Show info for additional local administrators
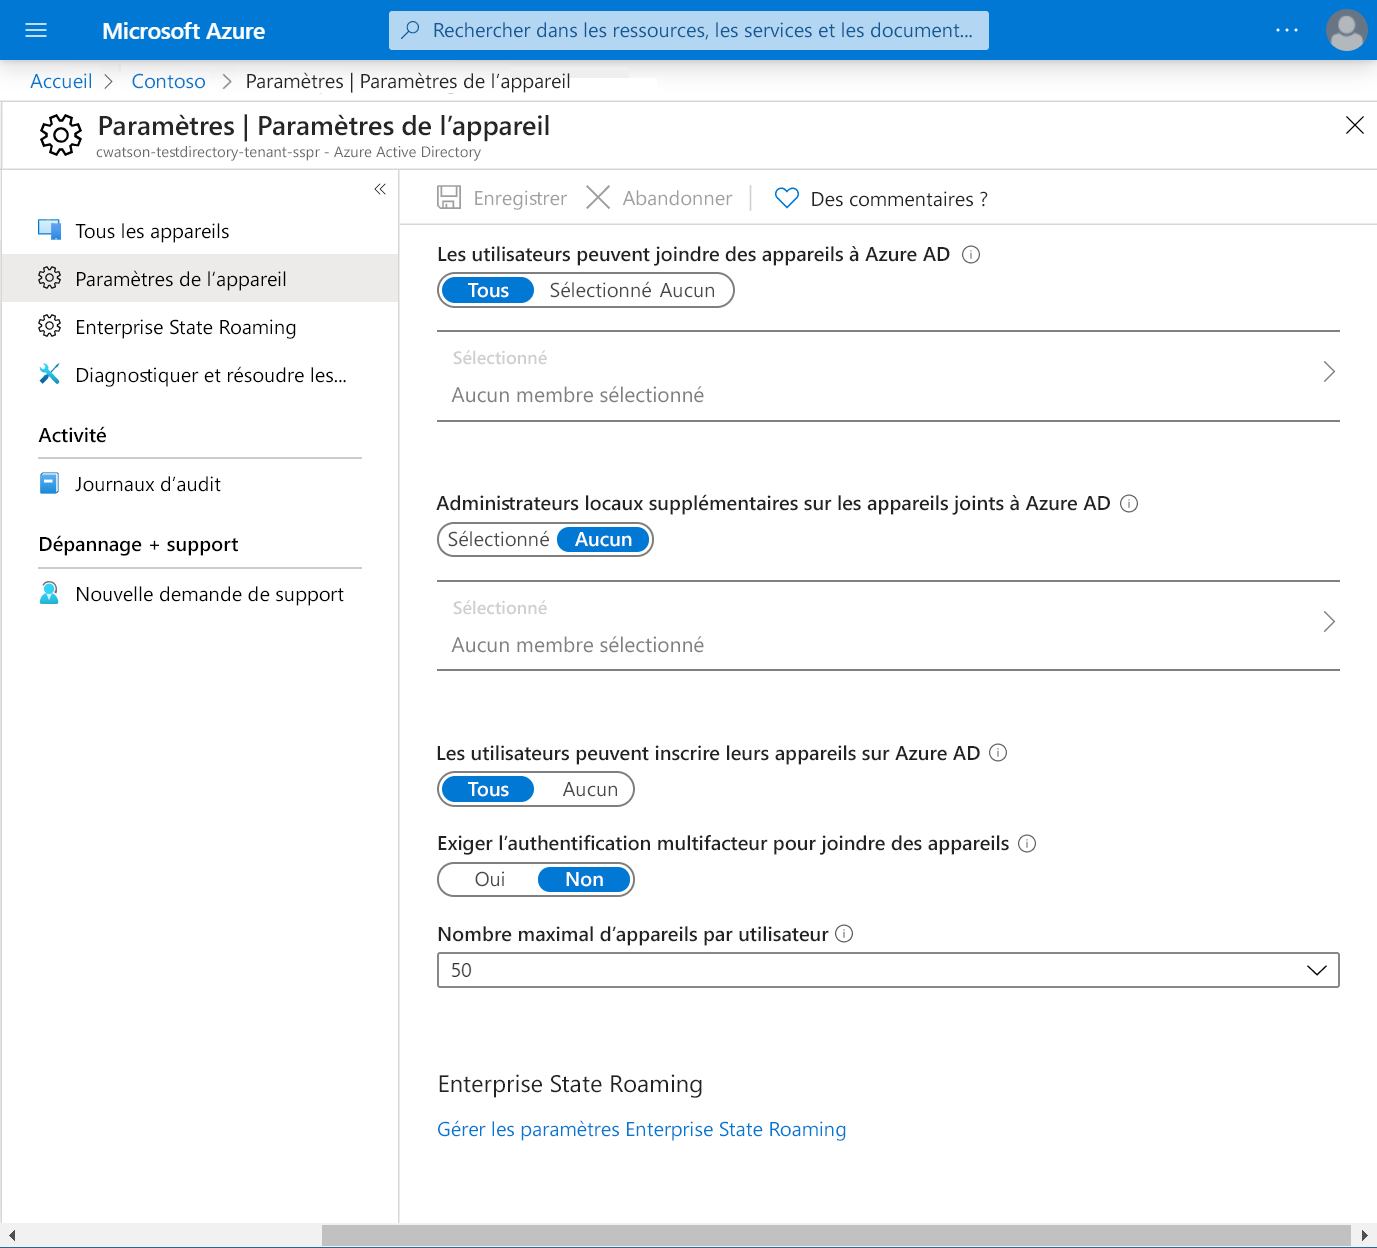Screen dimensions: 1377x1248 pos(1129,503)
